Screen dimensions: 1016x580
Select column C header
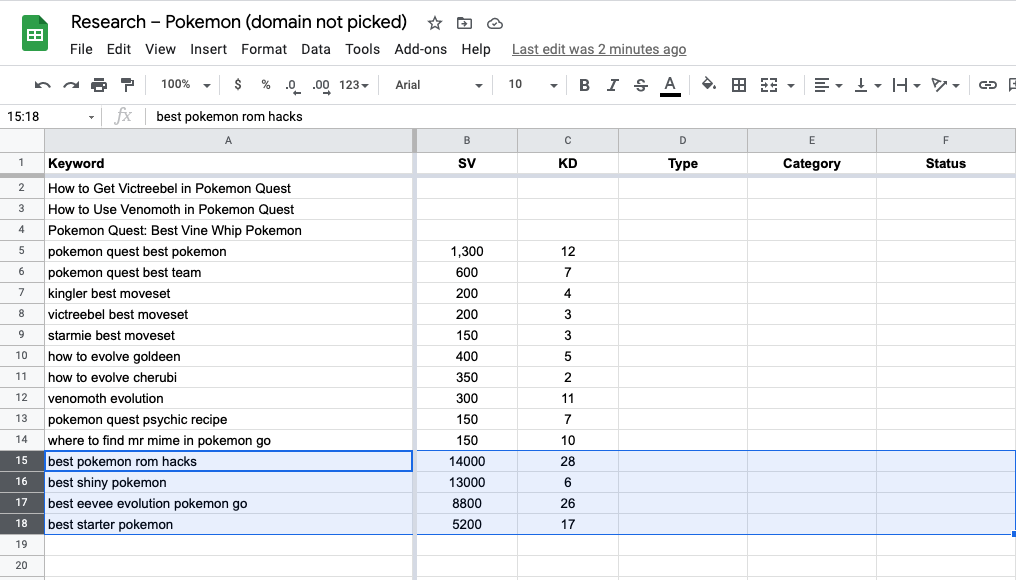(568, 141)
